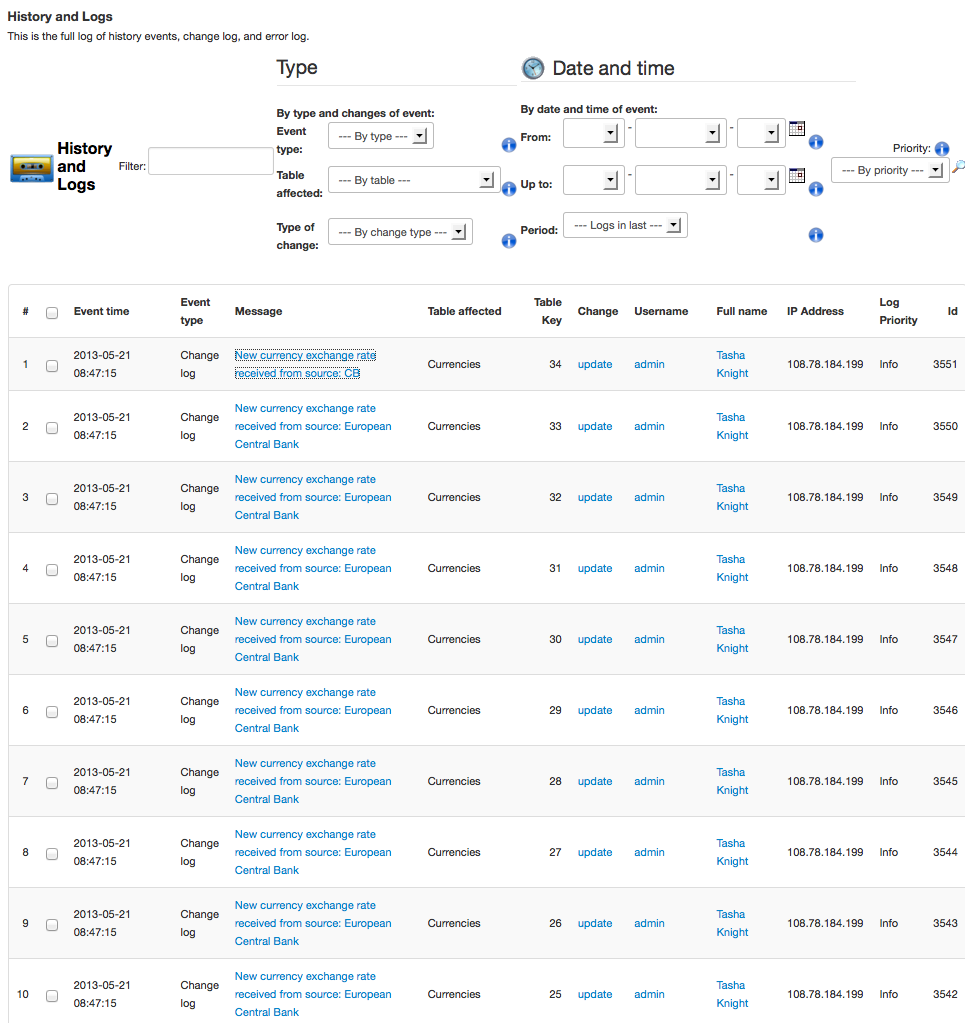This screenshot has height=1023, width=965.
Task: Sort by Id column header
Action: point(953,311)
